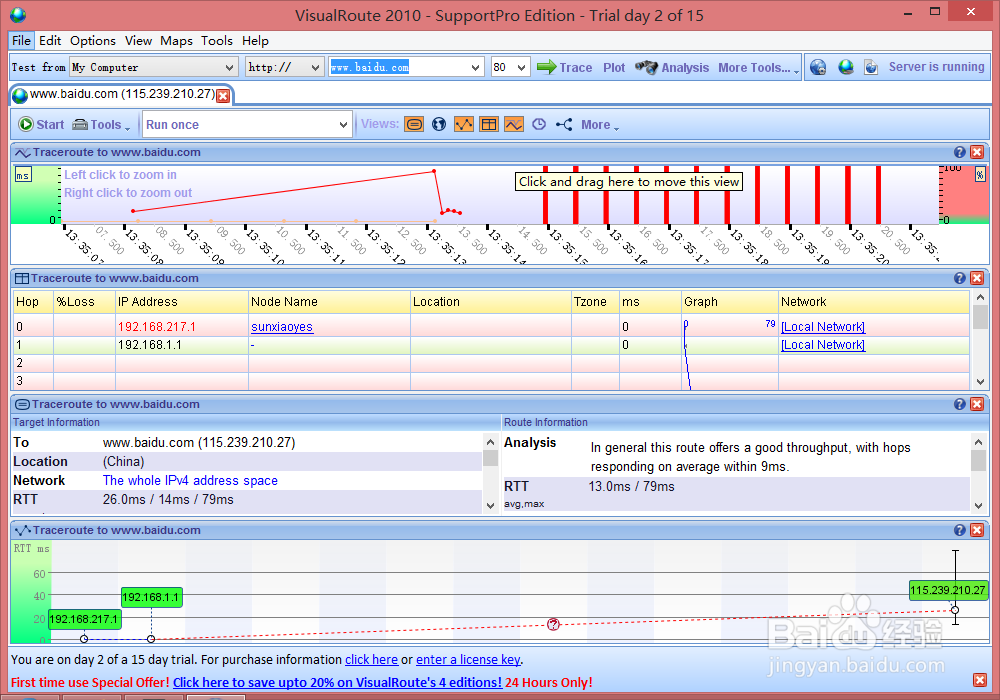Viewport: 1000px width, 700px height.
Task: Open the Tools toolbox dropdown
Action: (x=101, y=125)
